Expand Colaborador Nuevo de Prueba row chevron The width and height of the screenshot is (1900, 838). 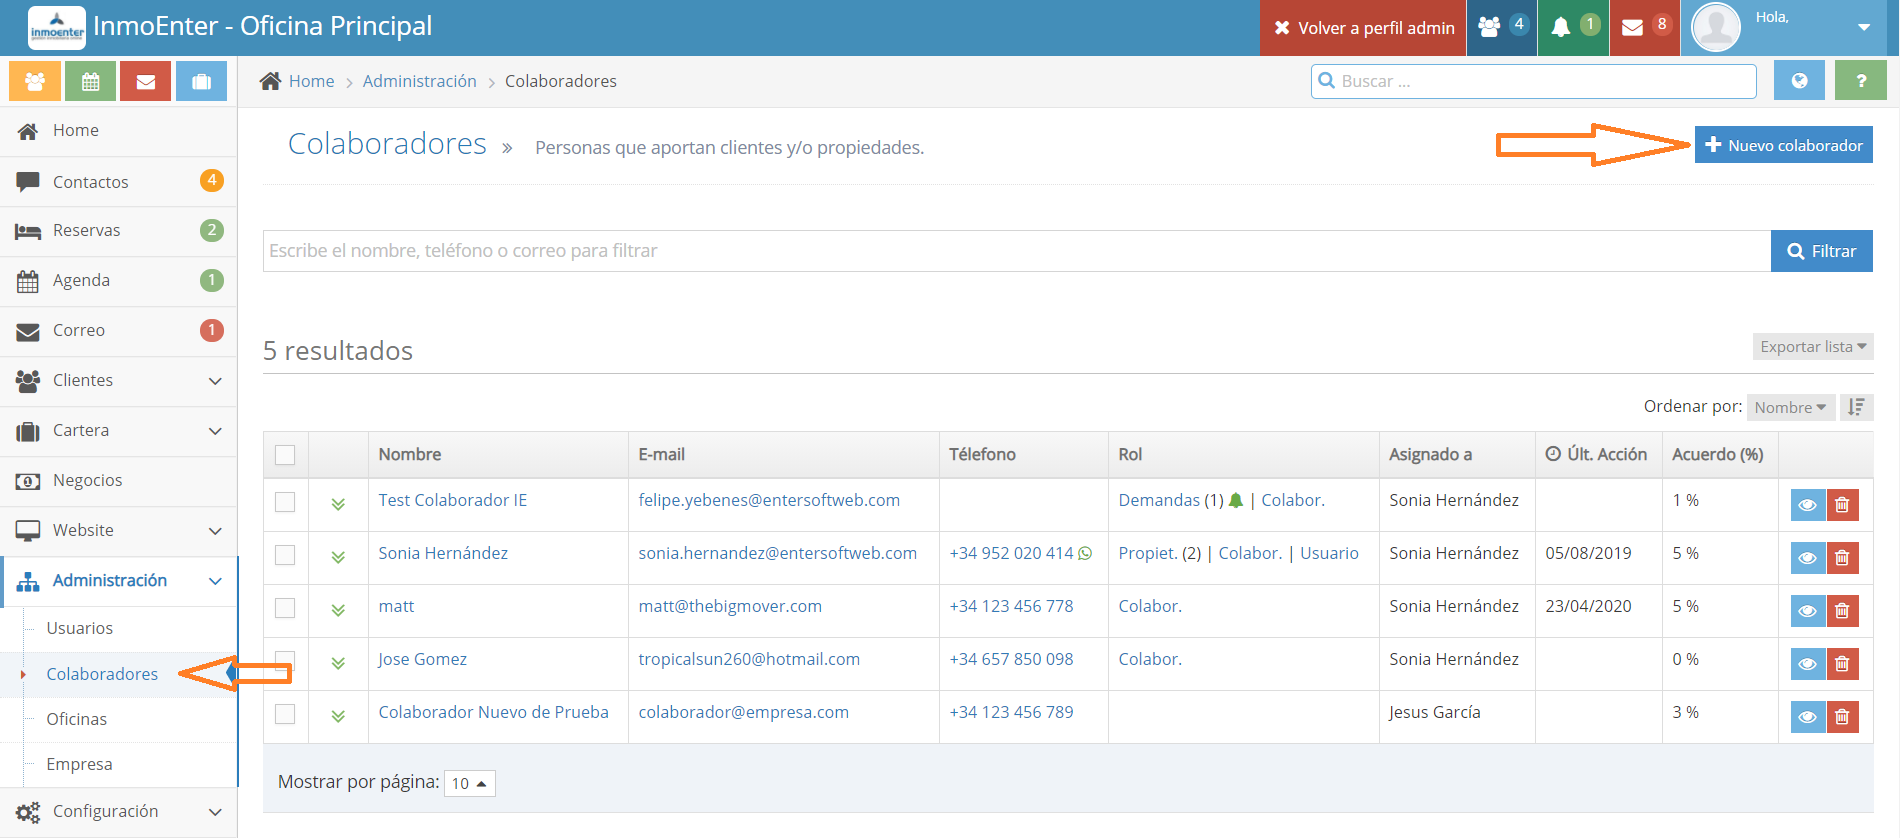point(338,716)
